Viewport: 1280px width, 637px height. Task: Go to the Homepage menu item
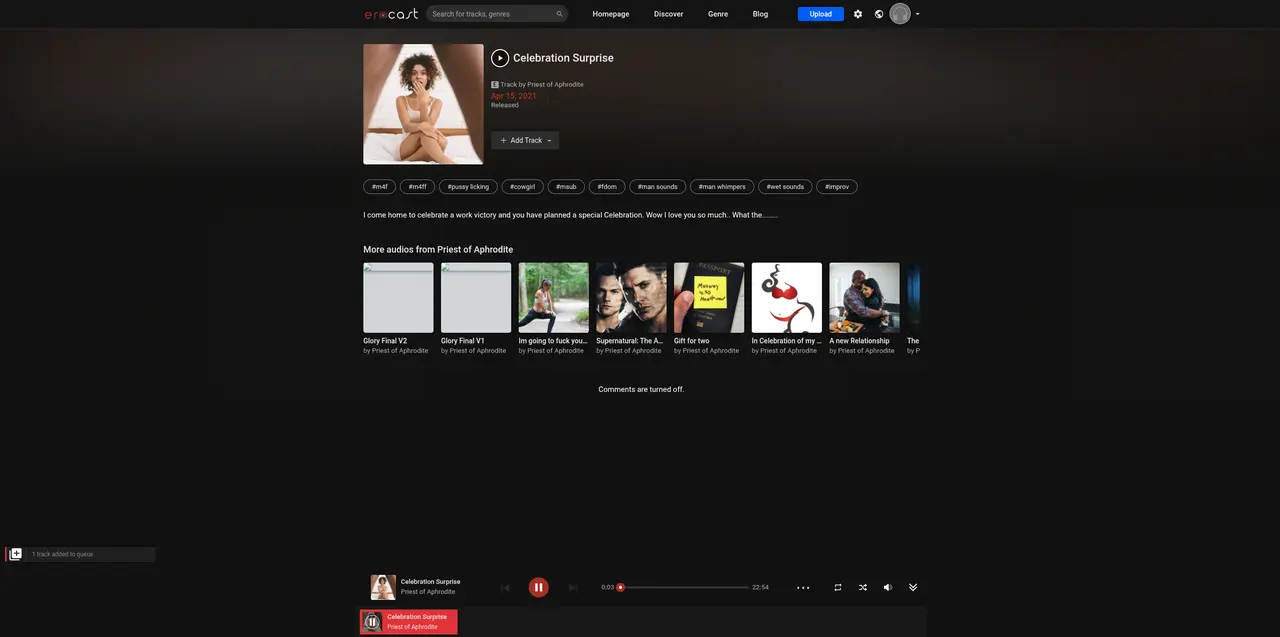611,14
